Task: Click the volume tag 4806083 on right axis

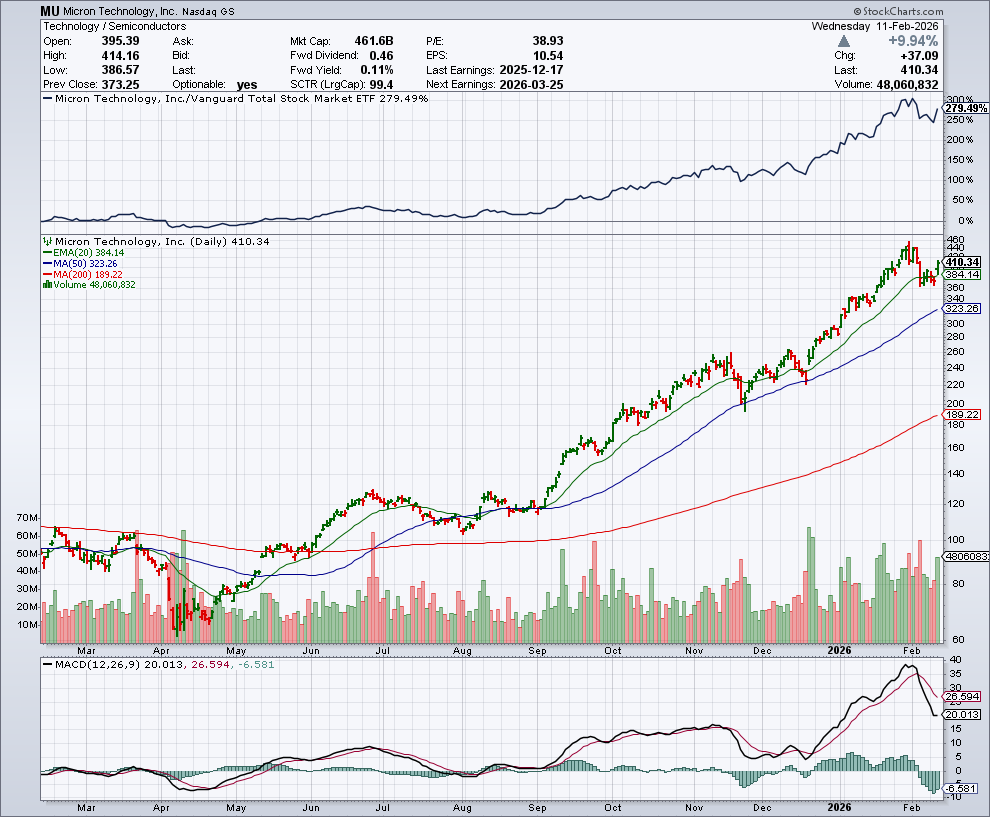Action: [965, 557]
